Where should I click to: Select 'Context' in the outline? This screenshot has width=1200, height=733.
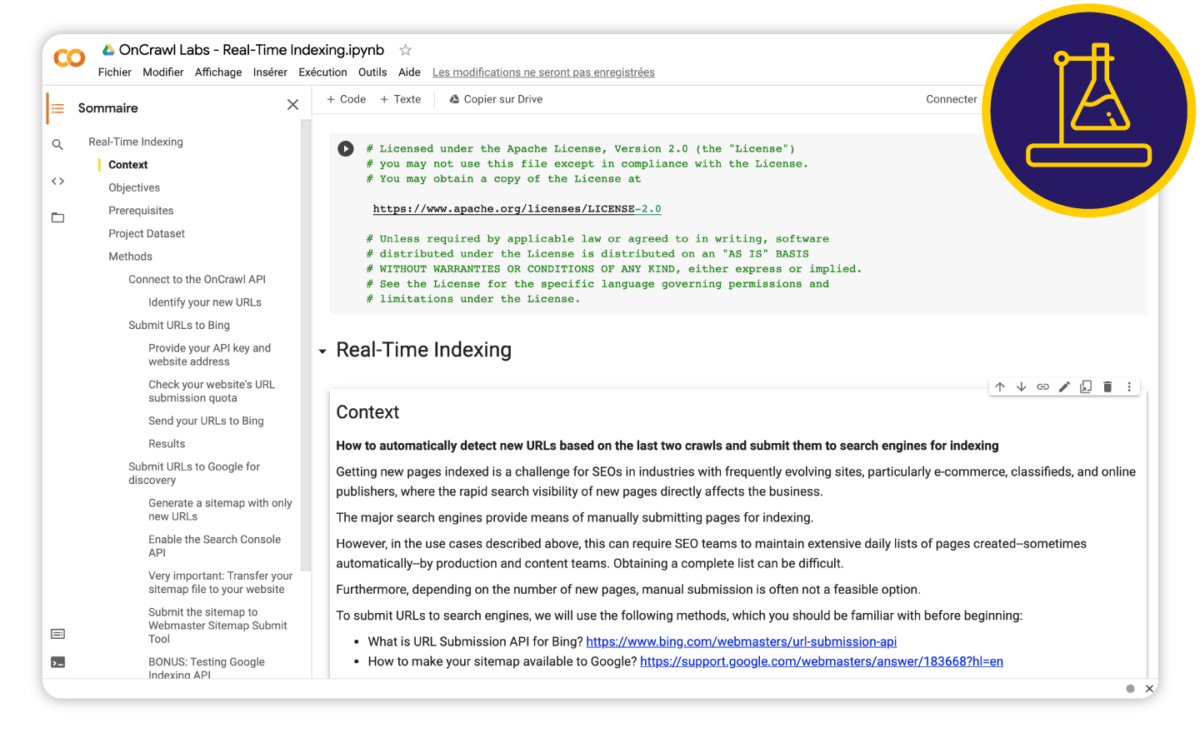[128, 165]
